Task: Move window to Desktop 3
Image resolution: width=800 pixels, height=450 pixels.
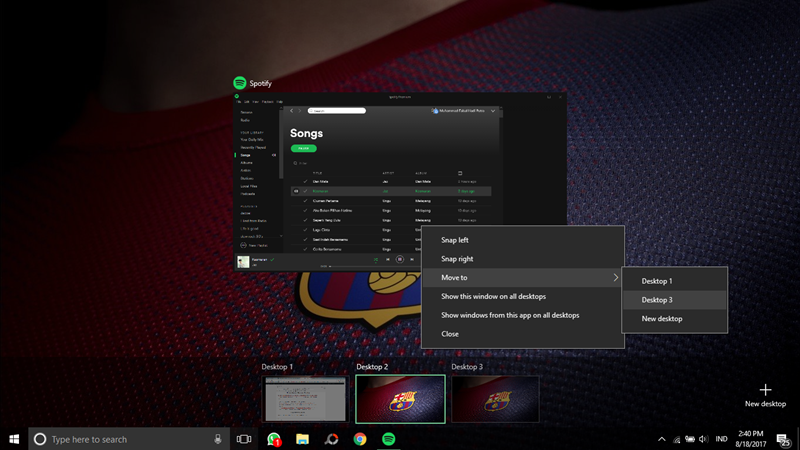Action: [657, 300]
